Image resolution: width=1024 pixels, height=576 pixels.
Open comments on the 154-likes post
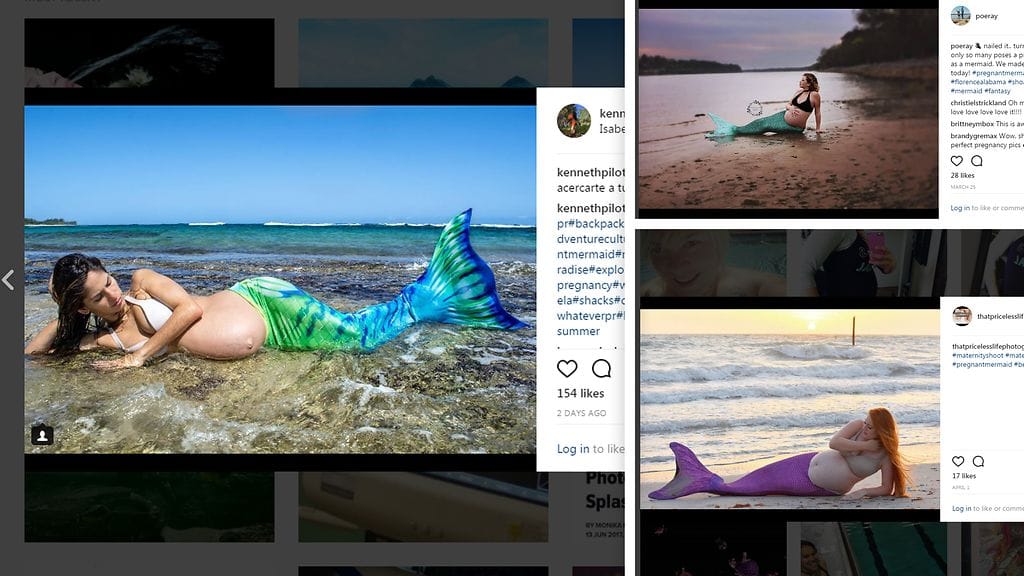[x=601, y=368]
